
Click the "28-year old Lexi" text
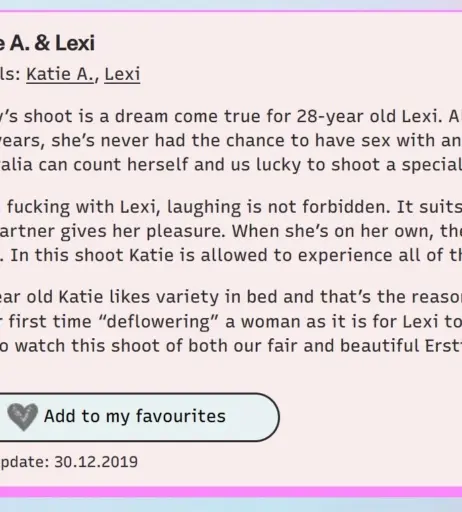pos(367,116)
